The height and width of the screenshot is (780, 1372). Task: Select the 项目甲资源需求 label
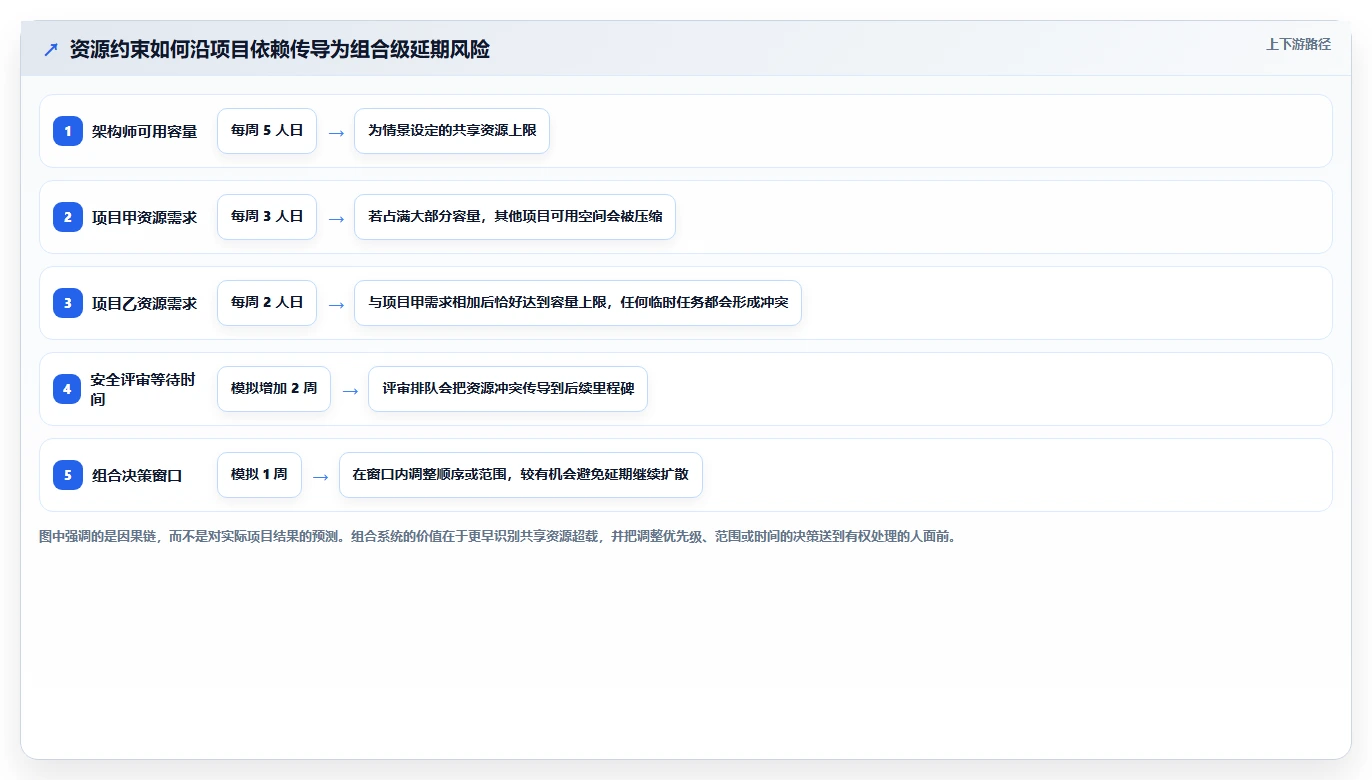(x=145, y=217)
